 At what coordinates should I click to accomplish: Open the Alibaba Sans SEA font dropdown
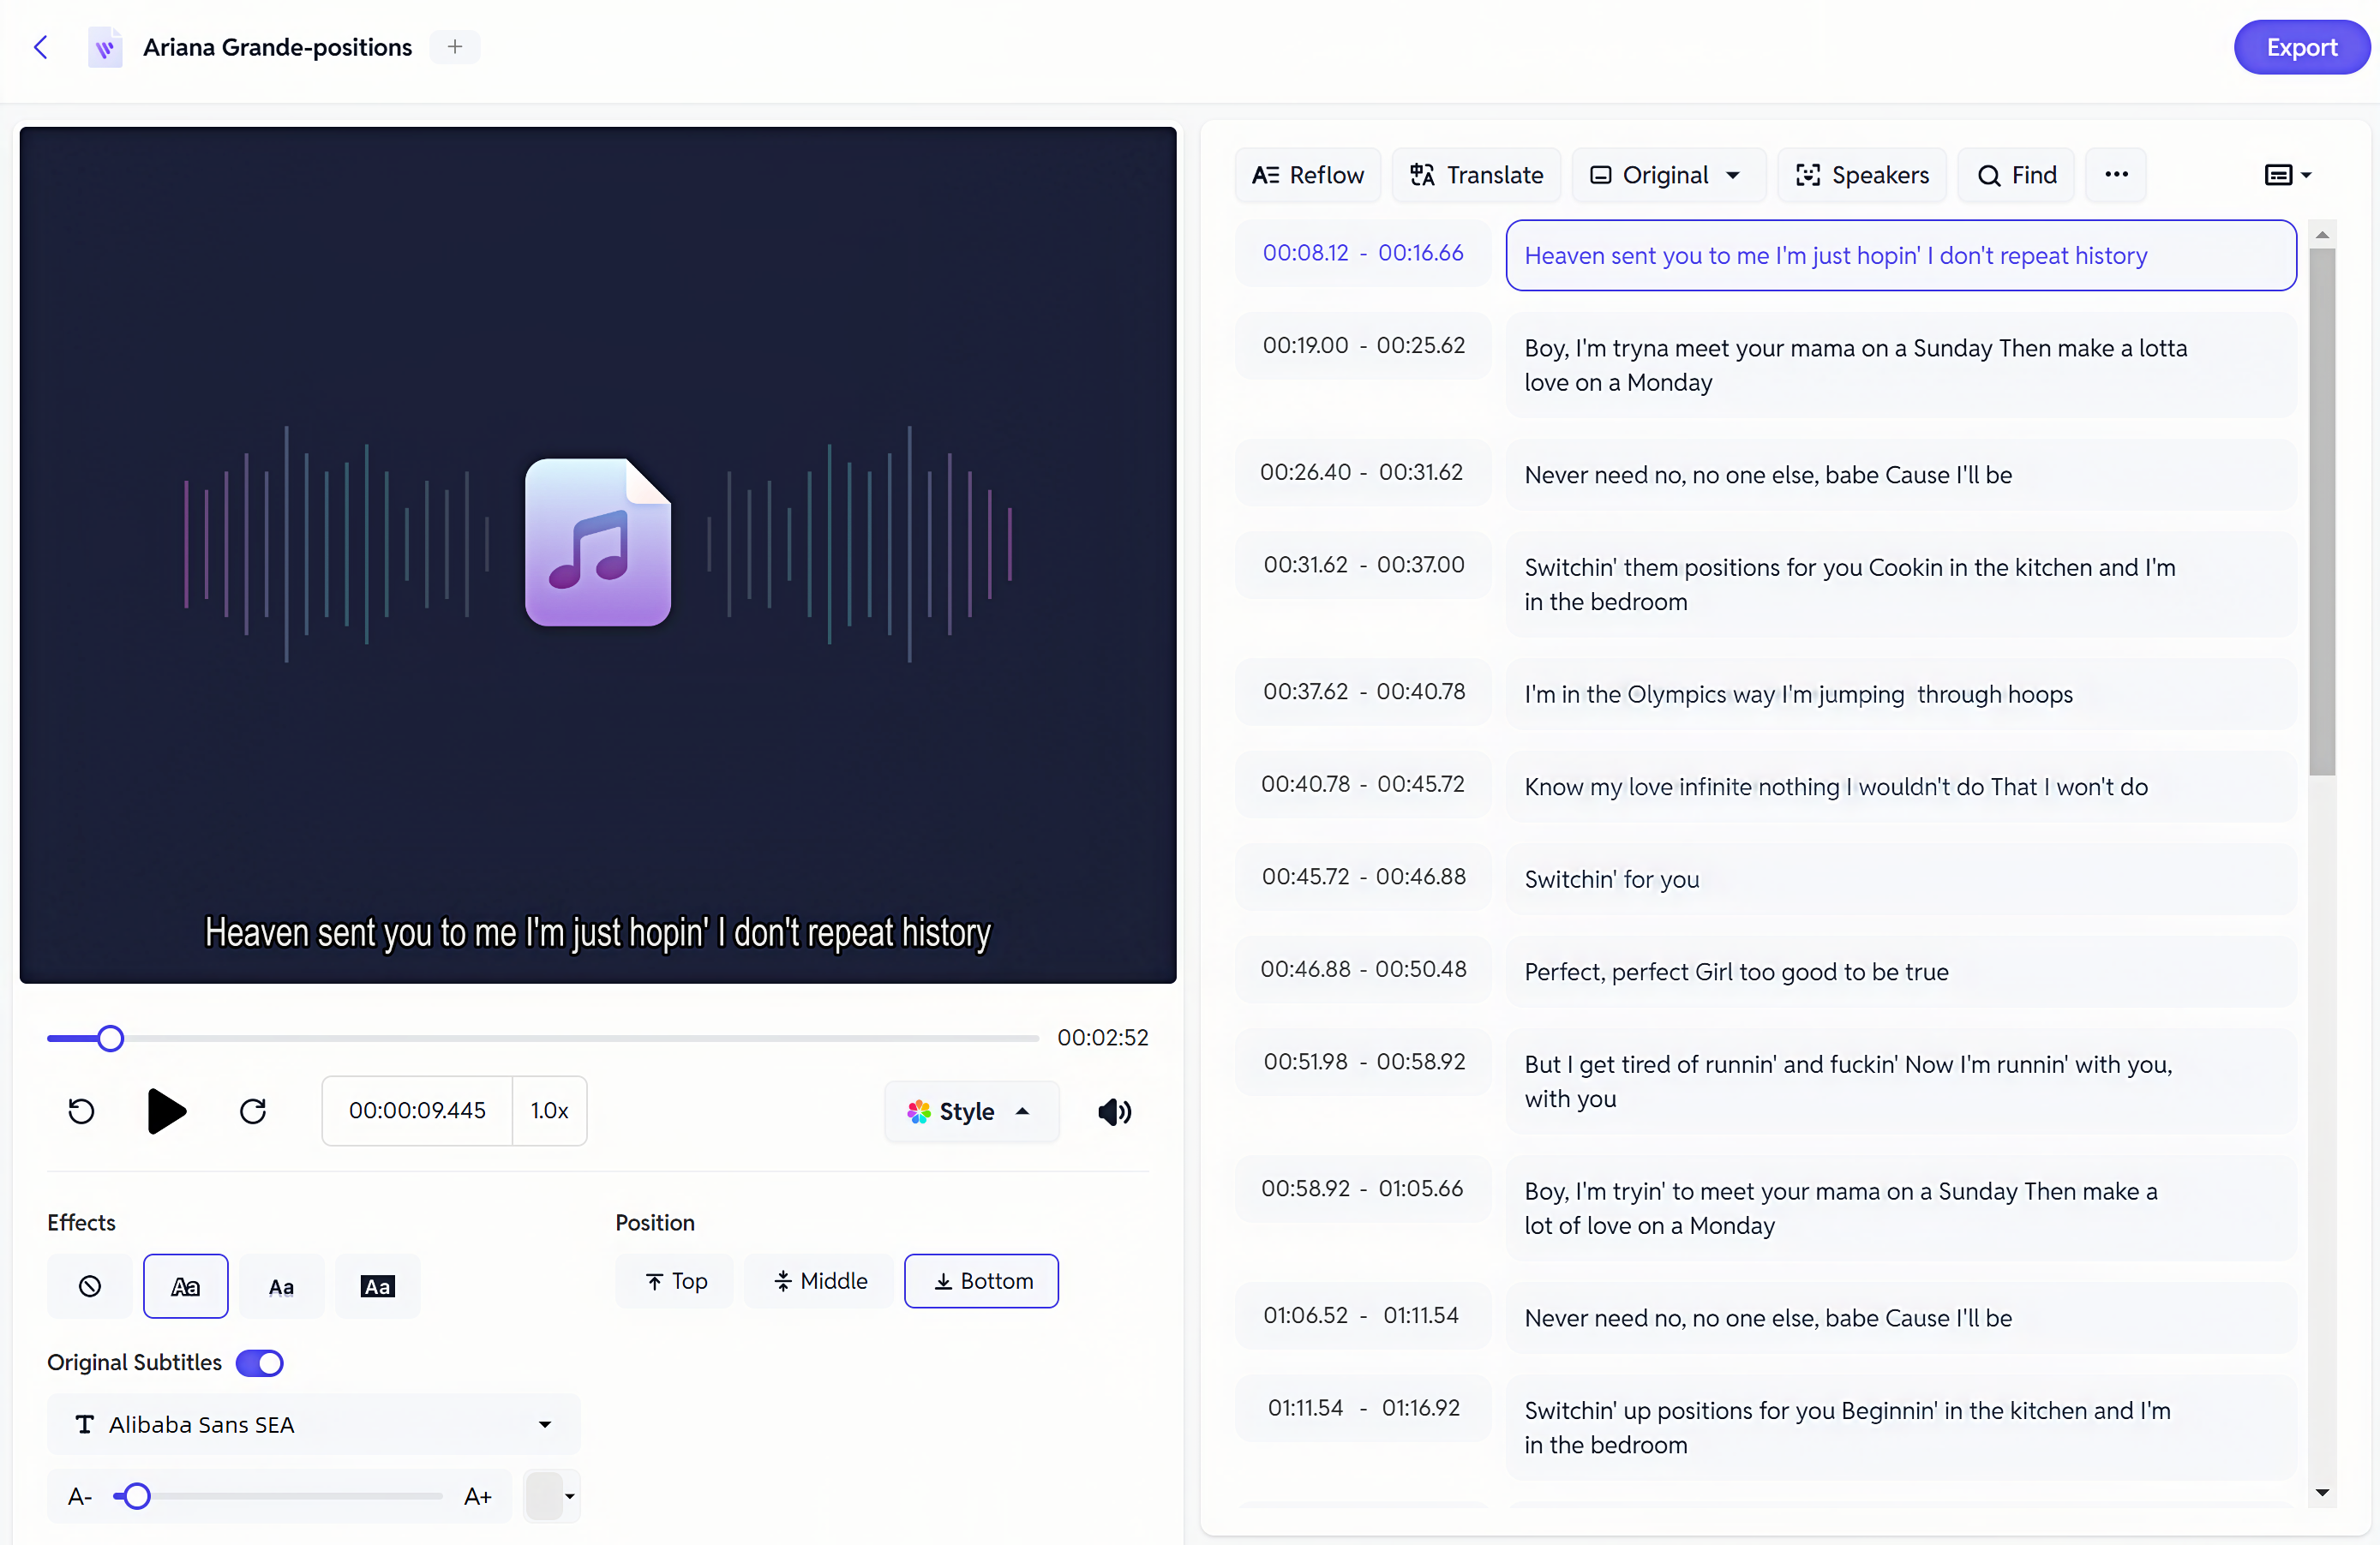coord(545,1423)
